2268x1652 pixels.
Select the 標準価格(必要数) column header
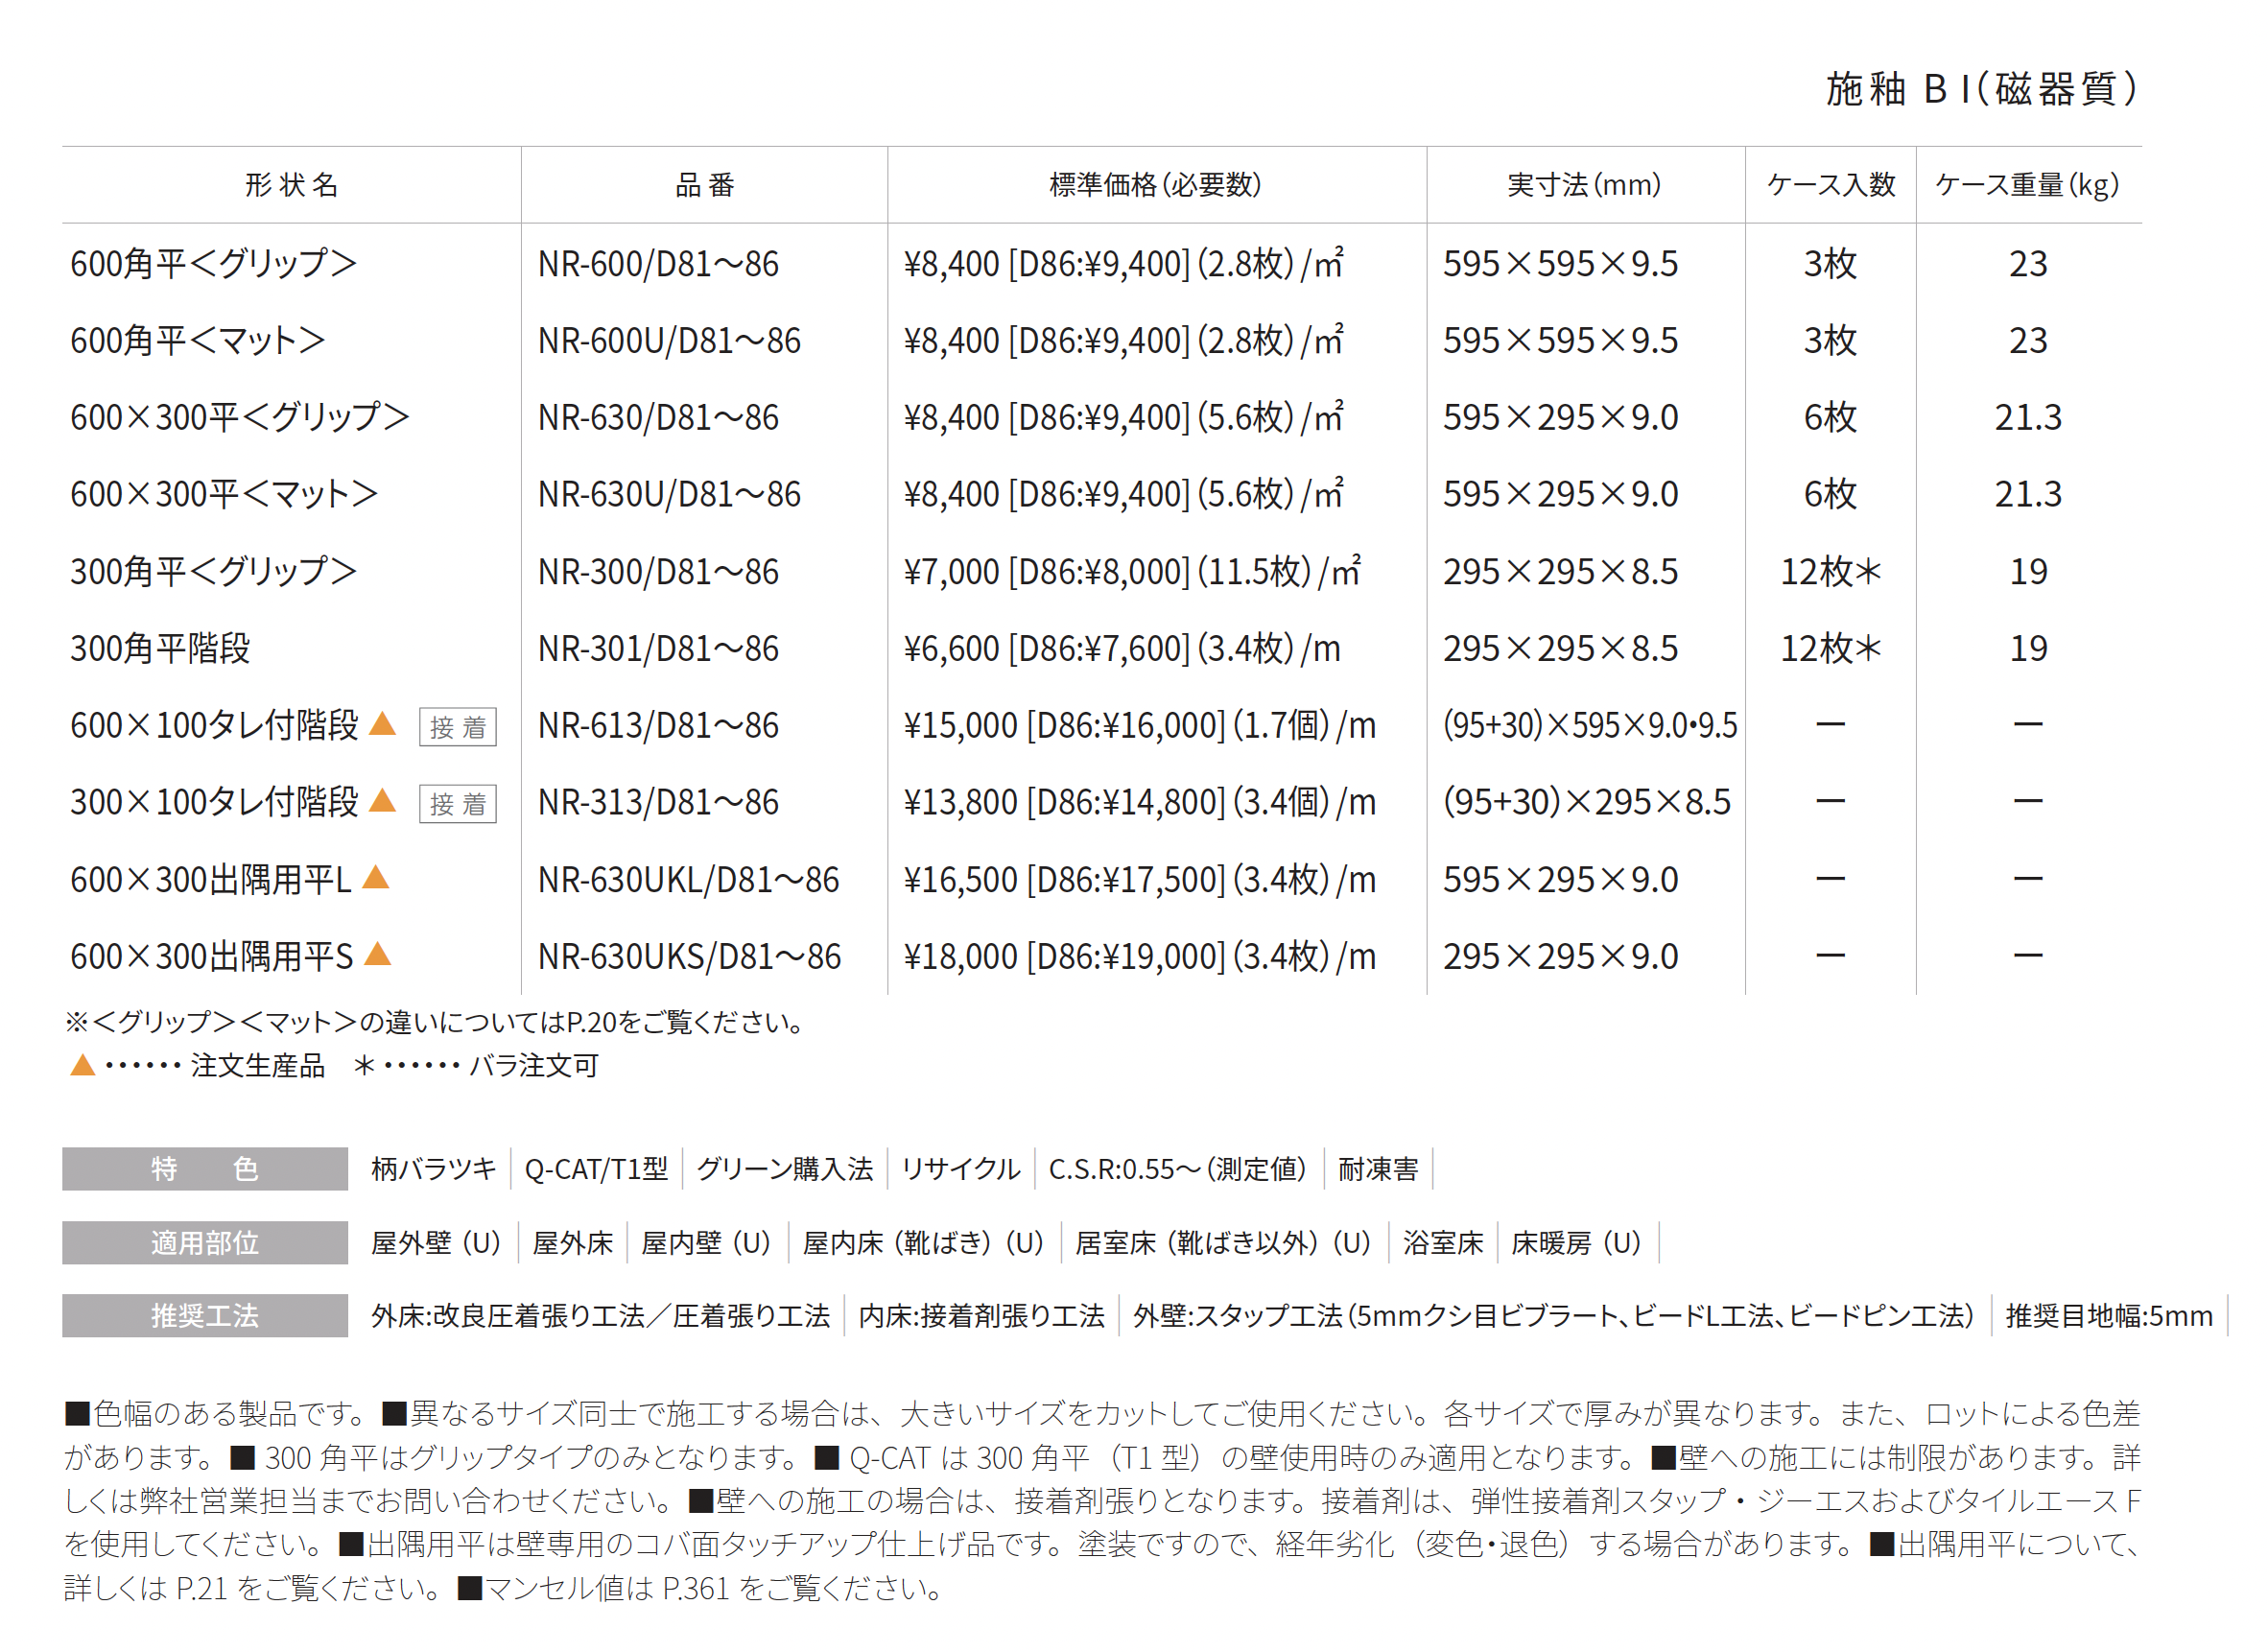(1156, 185)
